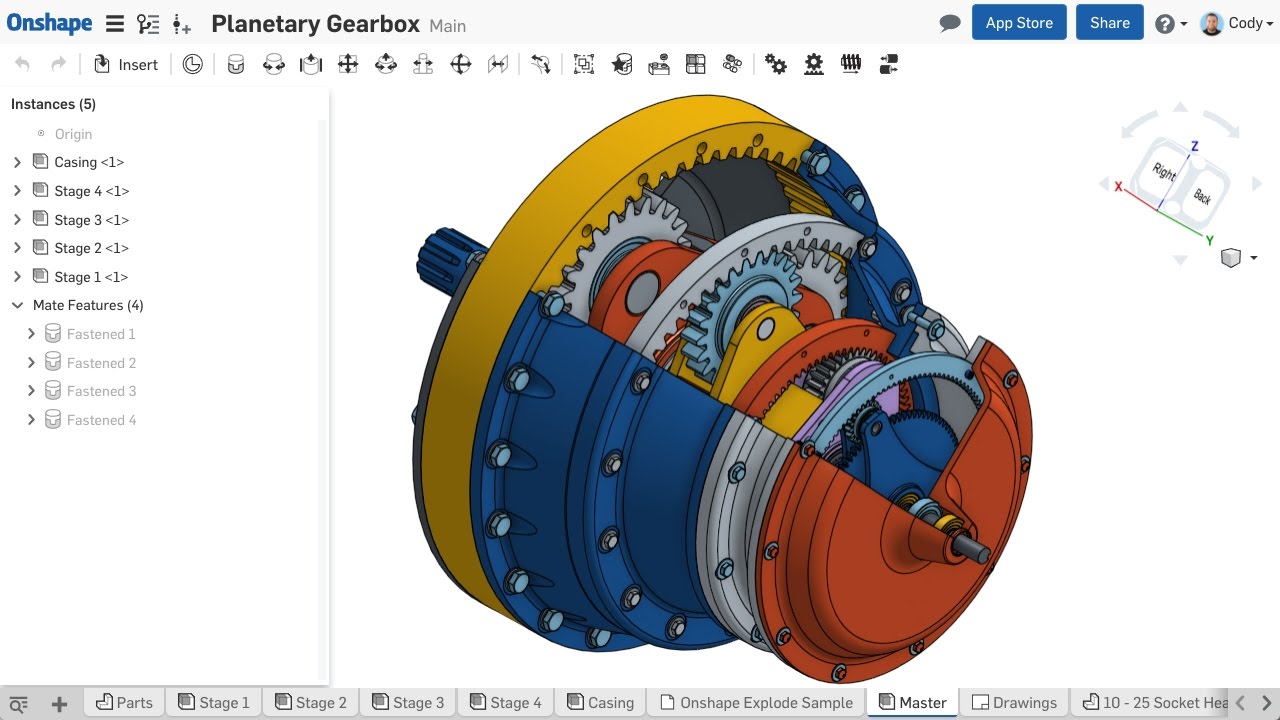Image resolution: width=1280 pixels, height=720 pixels.
Task: Switch to the Stage 2 tab
Action: pyautogui.click(x=311, y=703)
